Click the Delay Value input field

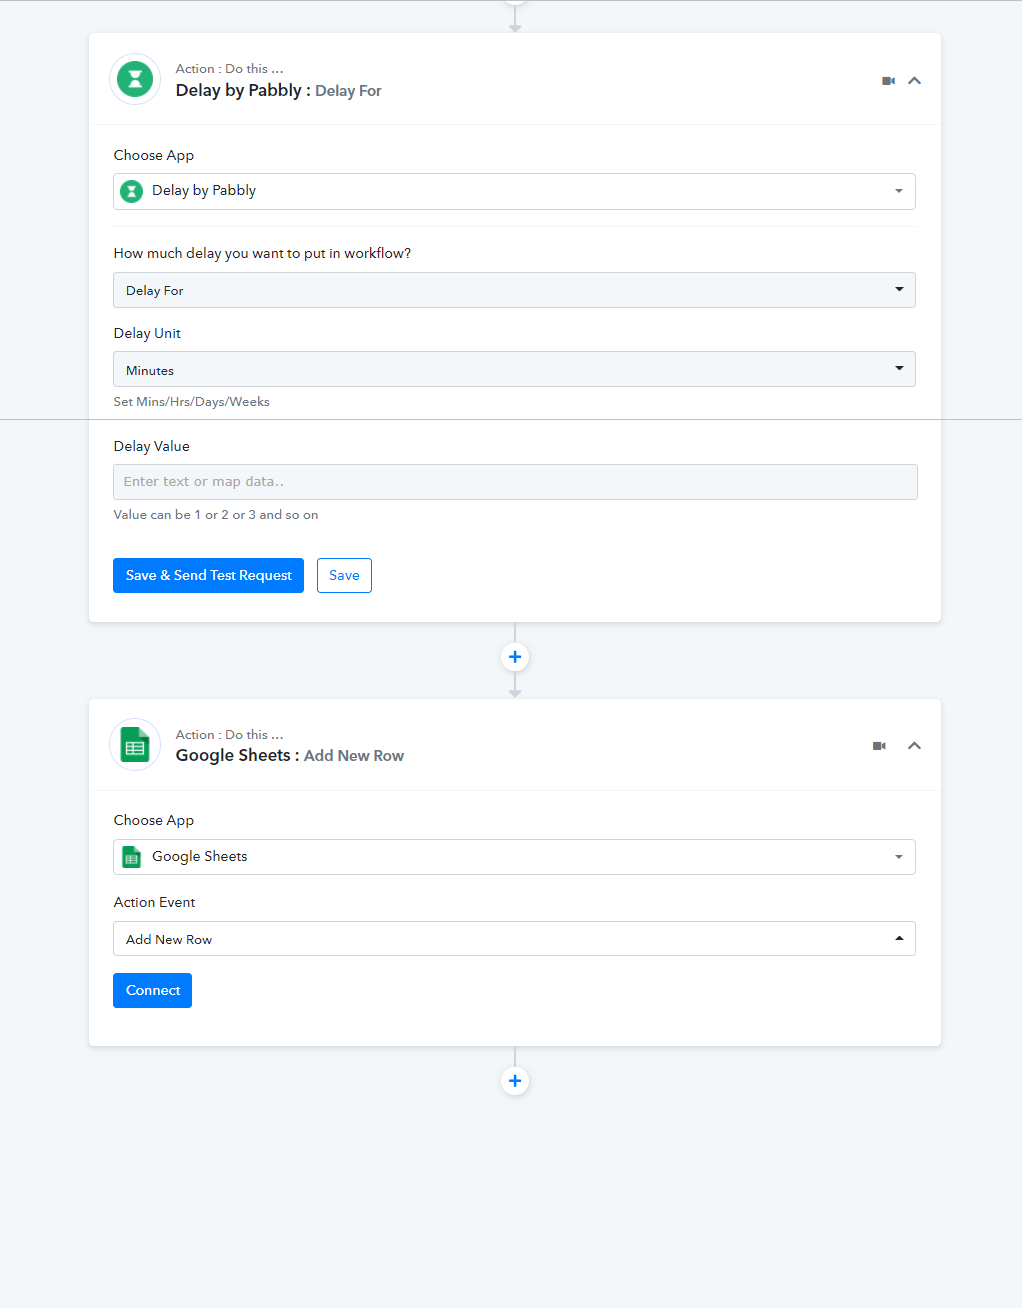click(x=515, y=482)
